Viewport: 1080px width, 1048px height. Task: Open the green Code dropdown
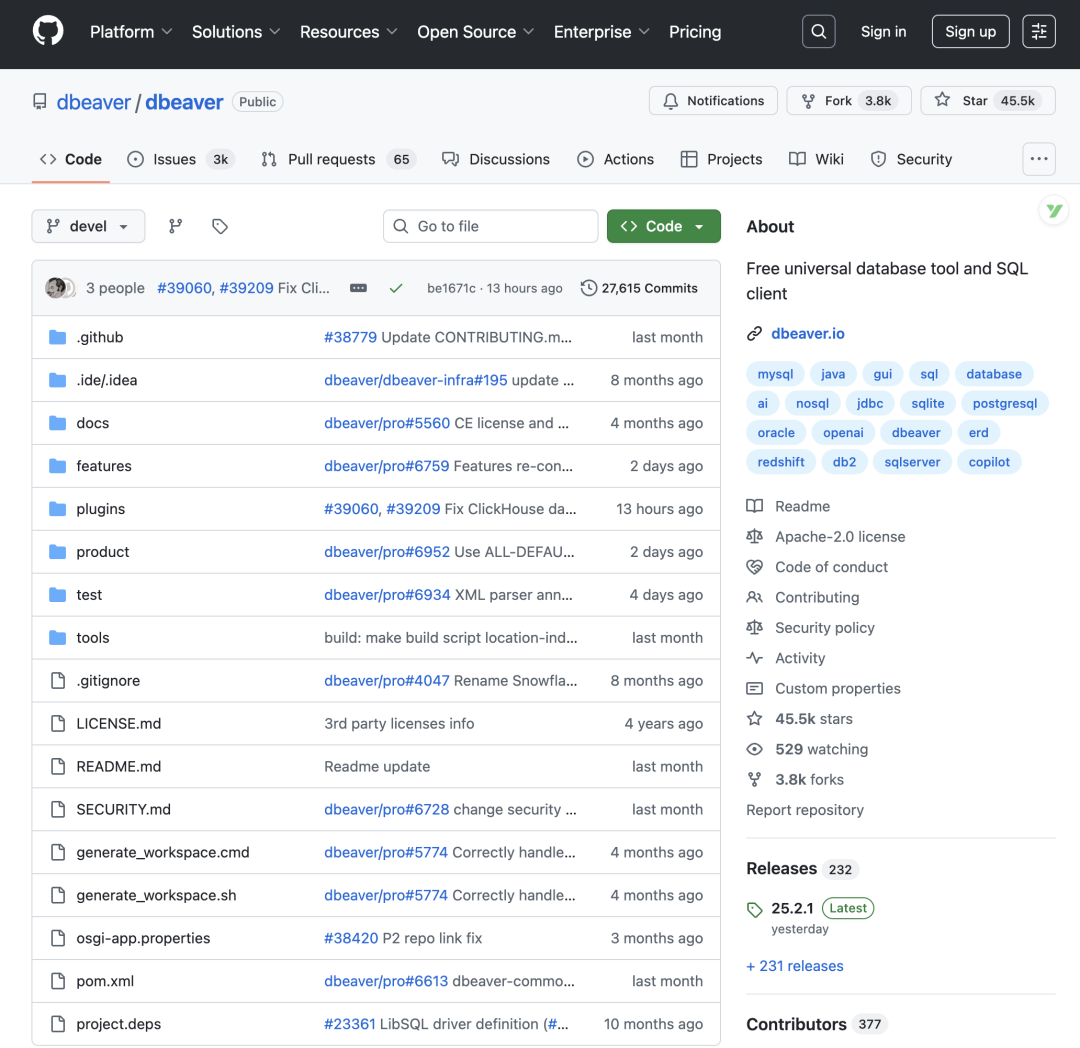663,226
